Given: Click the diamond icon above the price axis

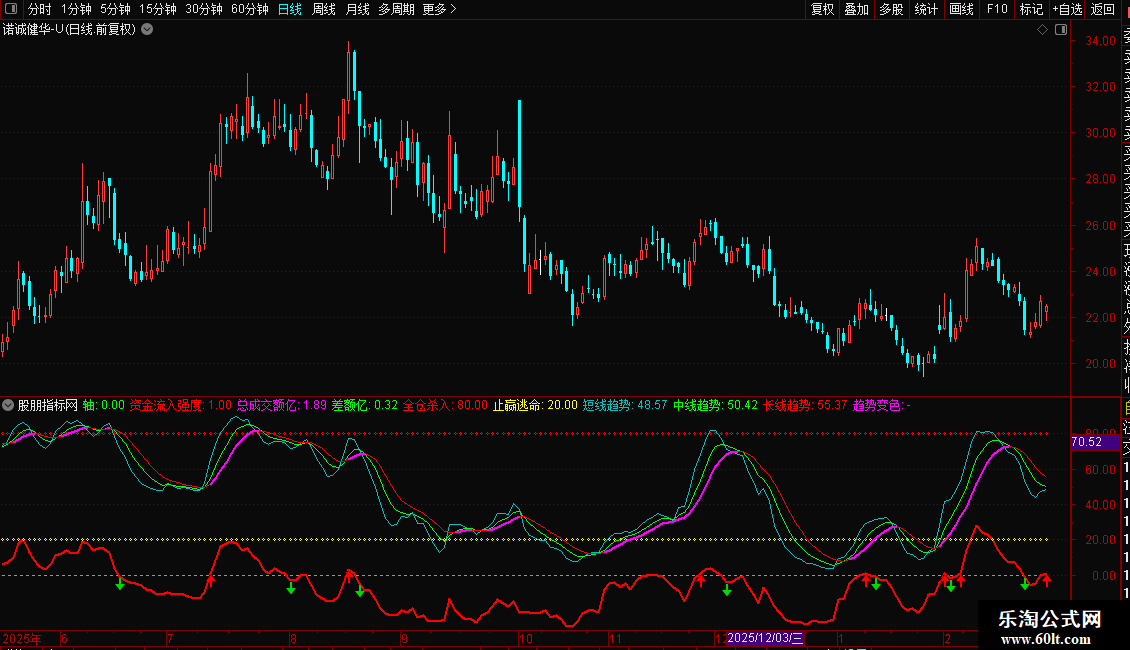Looking at the screenshot, I should [x=1042, y=30].
